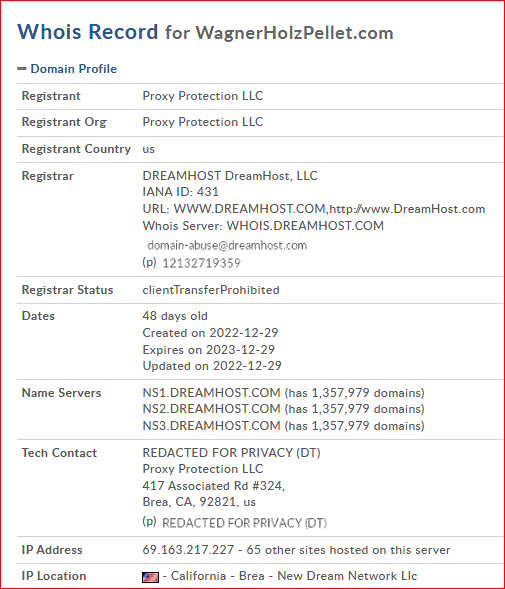This screenshot has height=589, width=505.
Task: Click the New Dream Network Llc location text
Action: pyautogui.click(x=347, y=576)
